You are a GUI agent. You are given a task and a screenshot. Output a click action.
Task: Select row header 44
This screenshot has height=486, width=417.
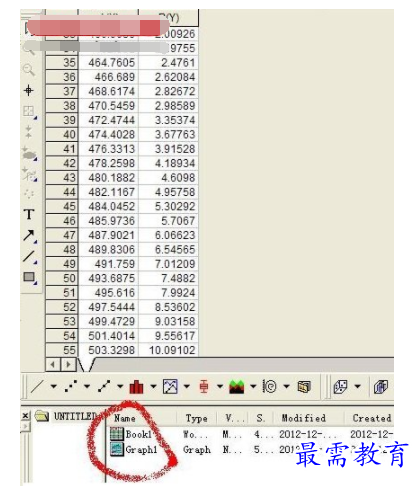coord(62,192)
